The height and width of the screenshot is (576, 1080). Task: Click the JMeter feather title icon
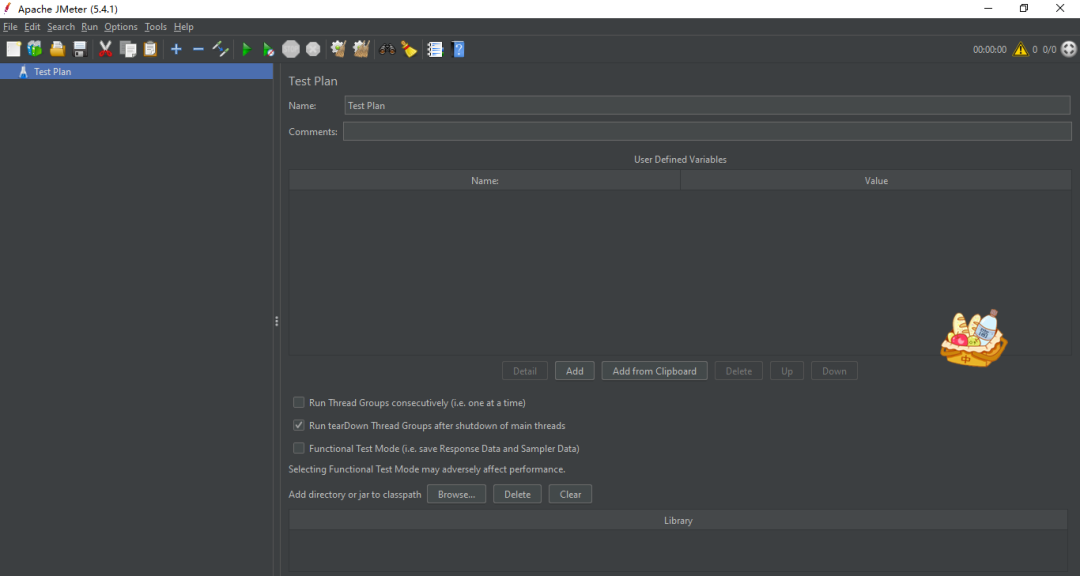8,8
